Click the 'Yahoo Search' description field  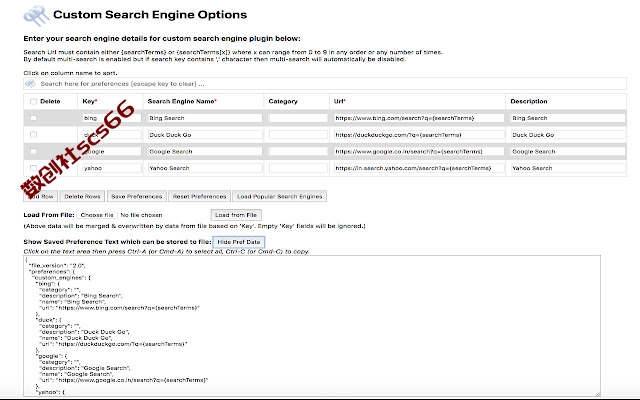[568, 168]
